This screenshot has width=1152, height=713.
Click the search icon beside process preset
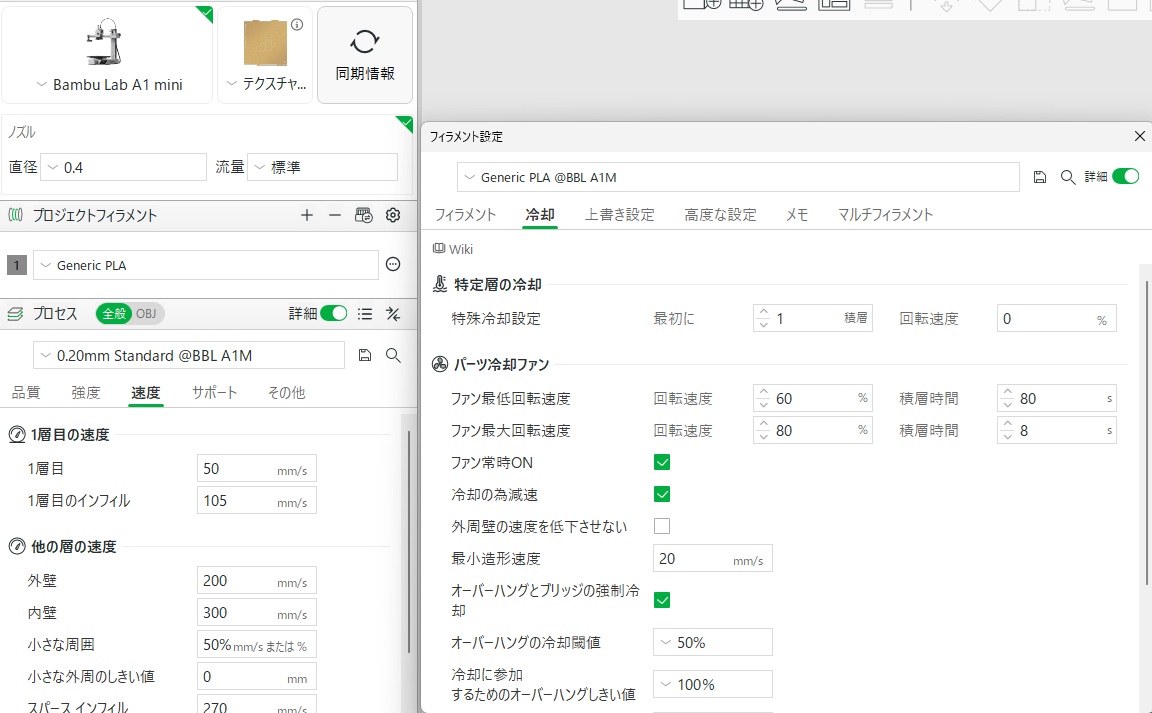pos(393,355)
